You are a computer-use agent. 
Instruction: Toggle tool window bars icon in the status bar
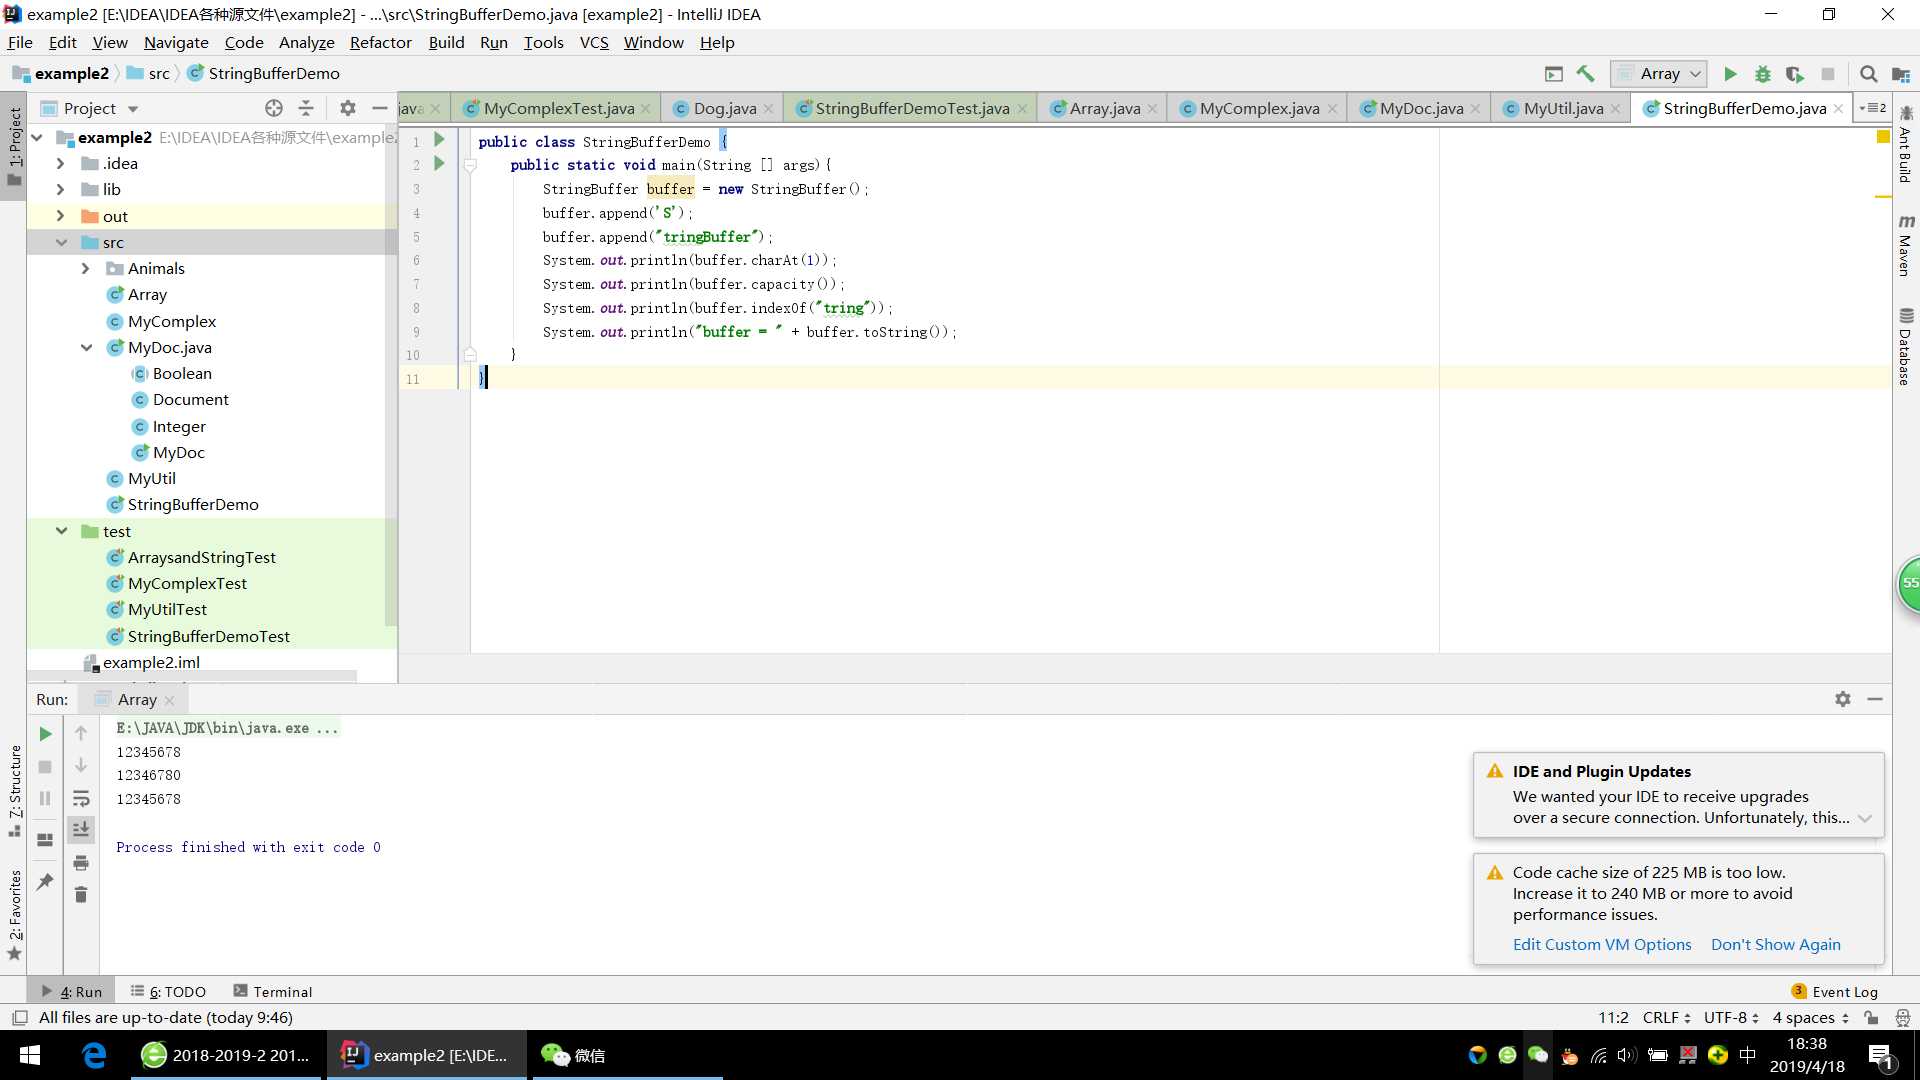19,1018
